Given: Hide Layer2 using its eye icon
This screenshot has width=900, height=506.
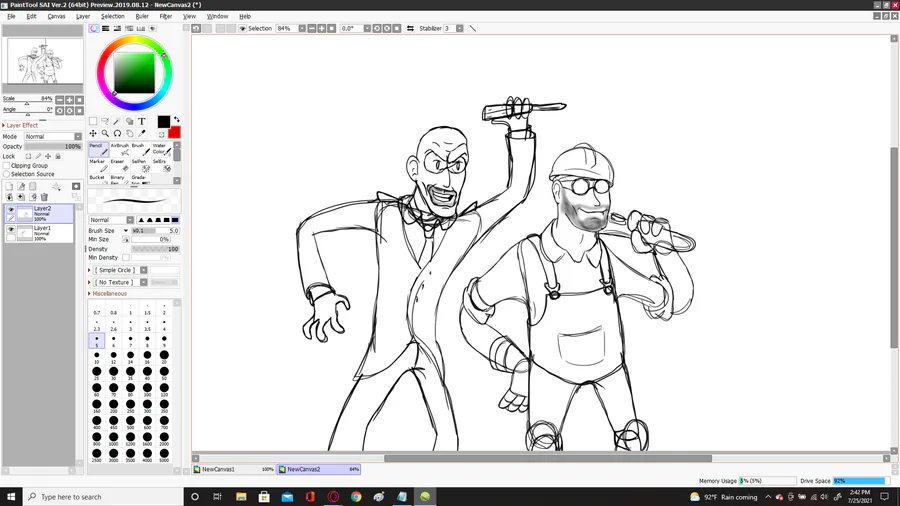Looking at the screenshot, I should coord(11,210).
